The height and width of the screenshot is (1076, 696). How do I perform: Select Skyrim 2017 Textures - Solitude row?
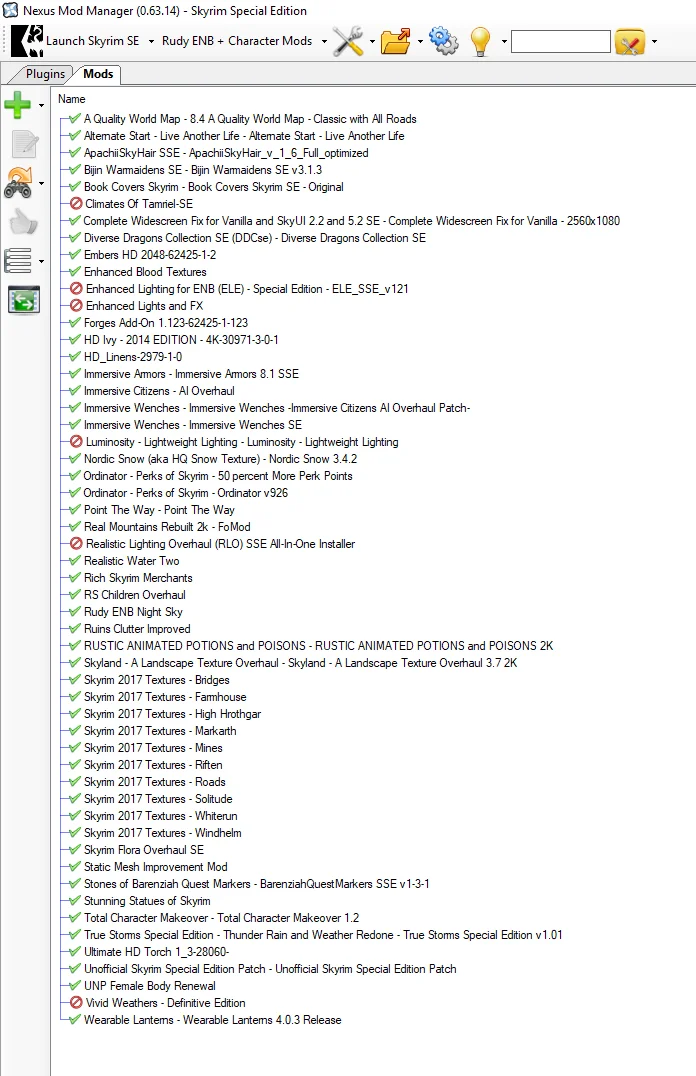click(158, 799)
